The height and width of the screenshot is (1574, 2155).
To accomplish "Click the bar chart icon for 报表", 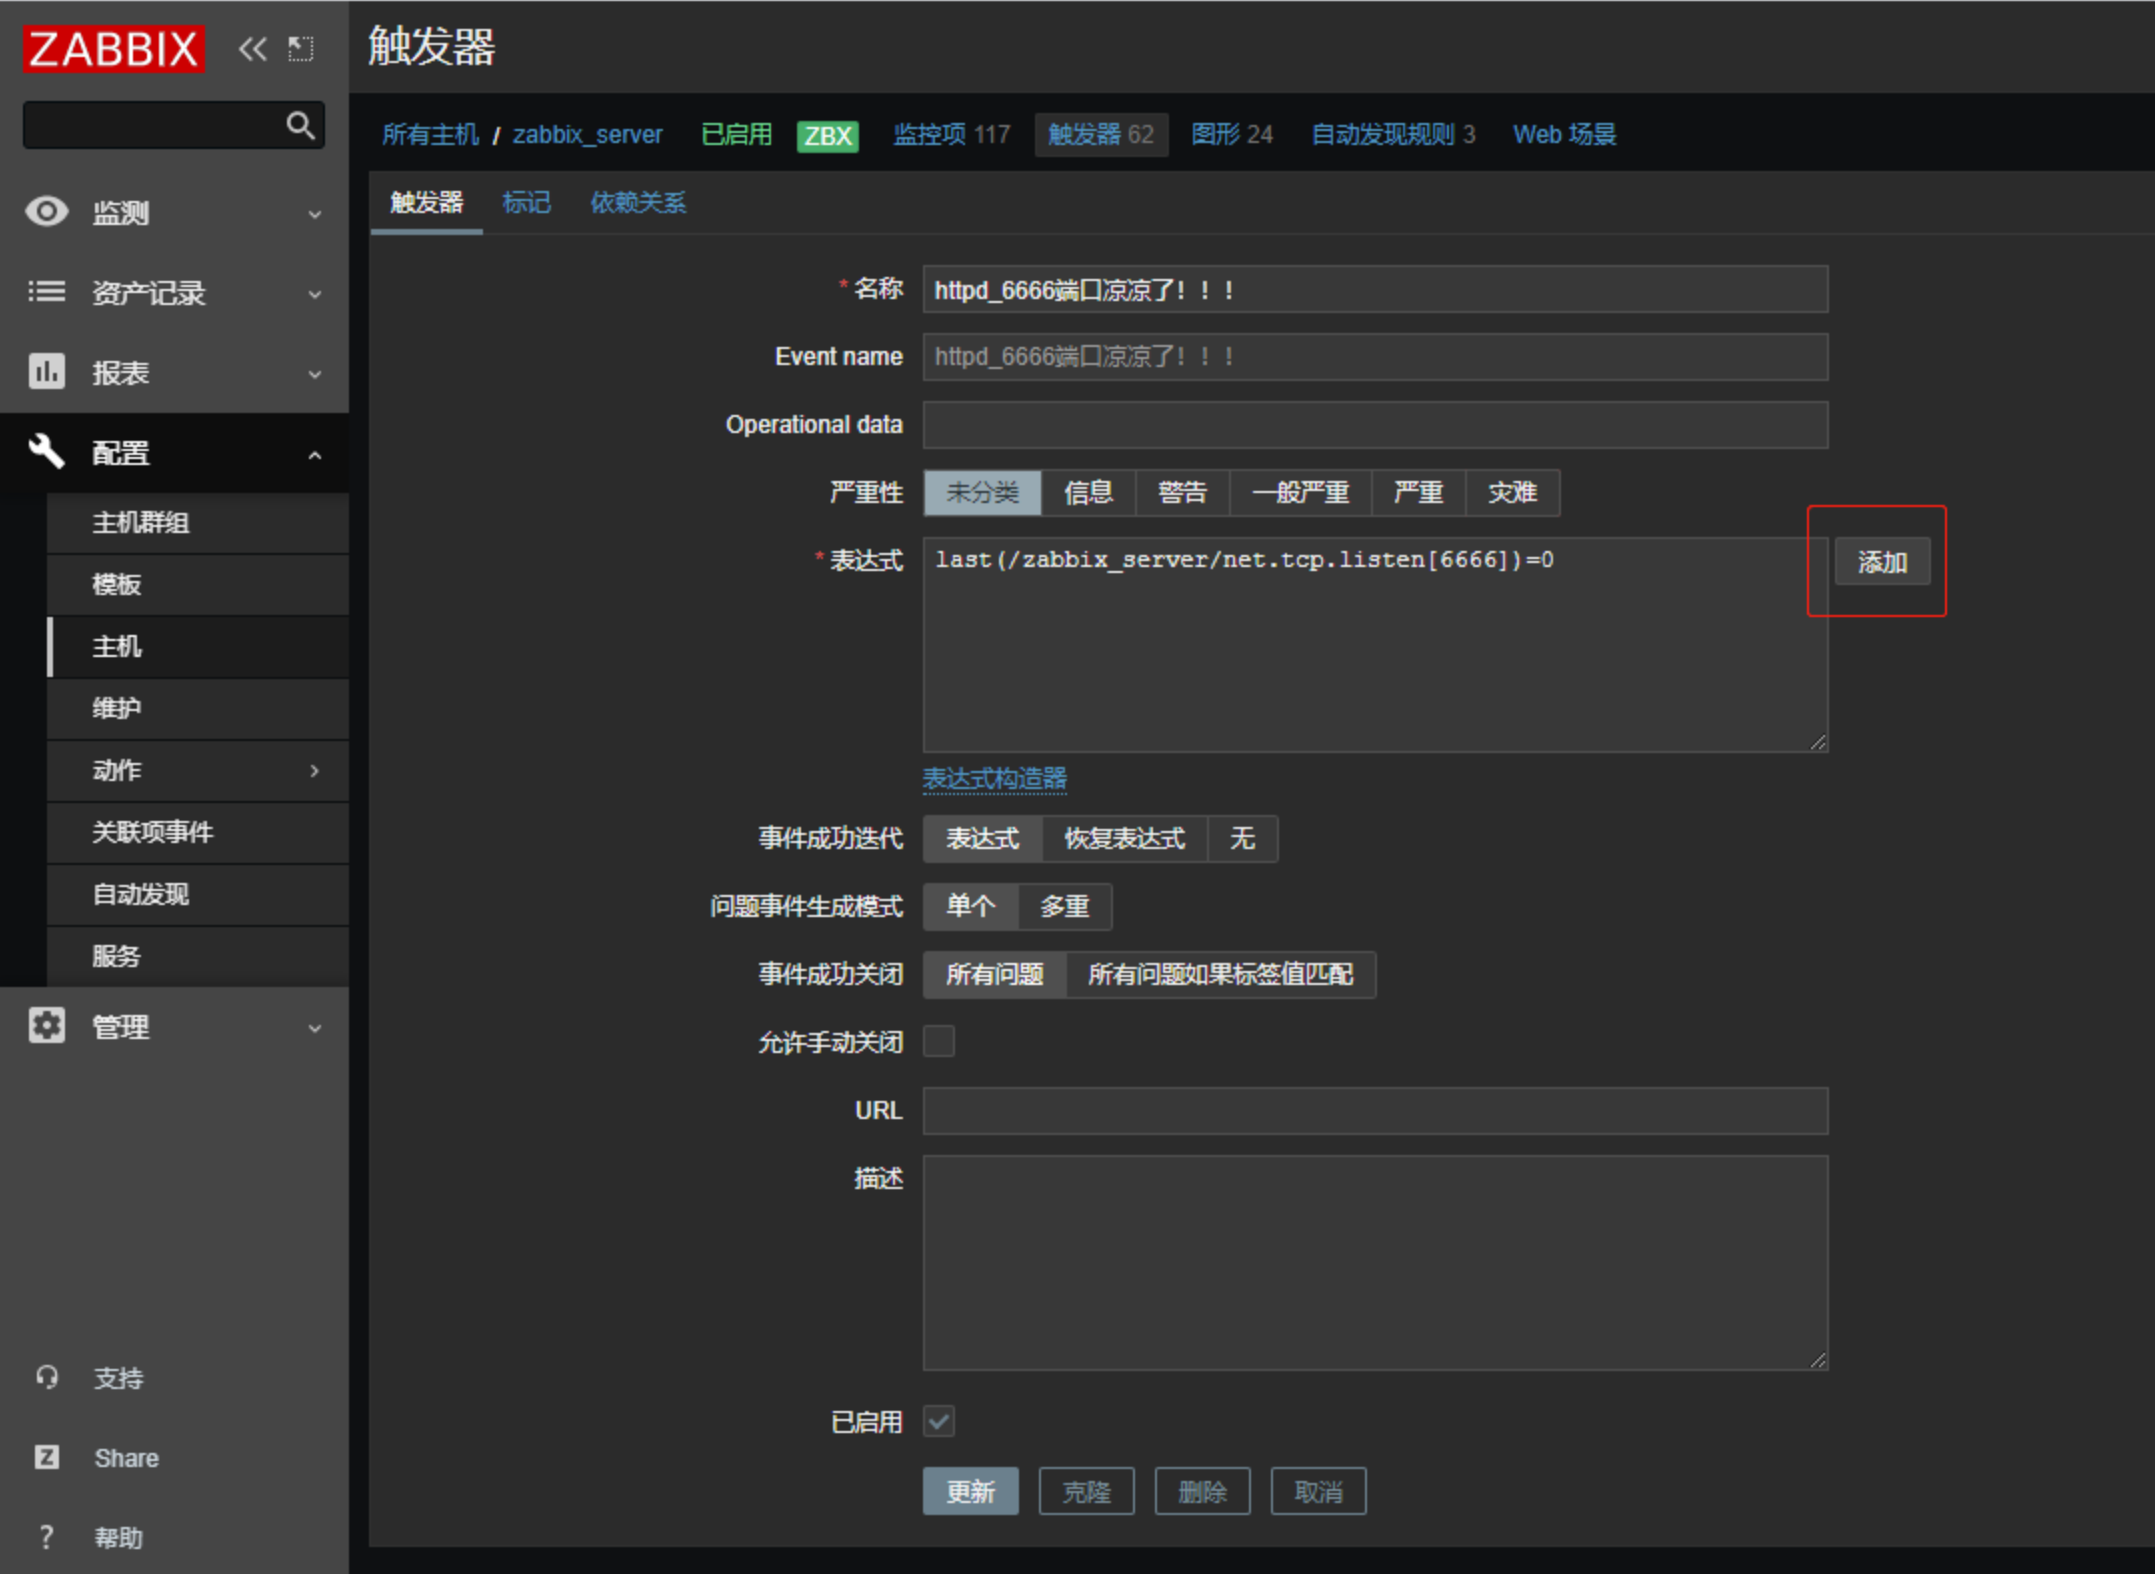I will tap(46, 372).
